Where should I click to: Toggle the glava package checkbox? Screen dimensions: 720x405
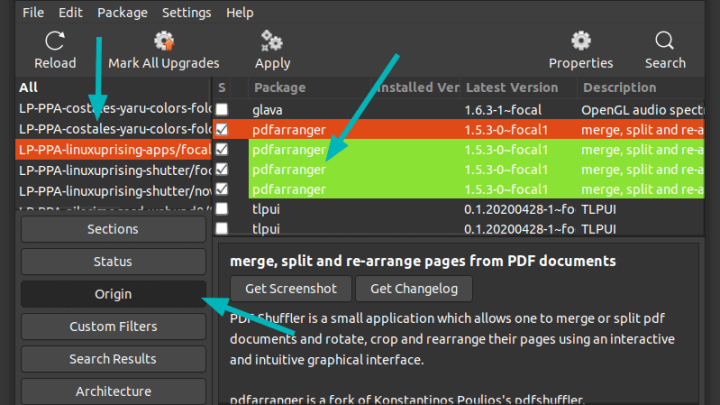click(x=222, y=109)
